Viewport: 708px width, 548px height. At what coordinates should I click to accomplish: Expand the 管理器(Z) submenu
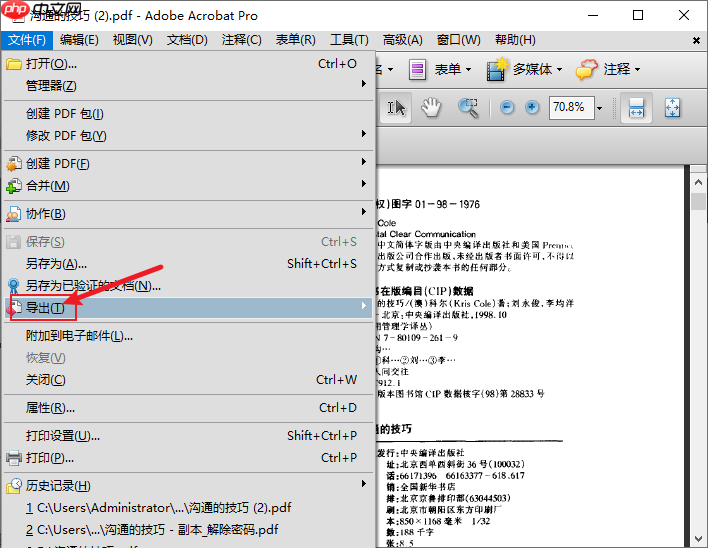[x=188, y=86]
